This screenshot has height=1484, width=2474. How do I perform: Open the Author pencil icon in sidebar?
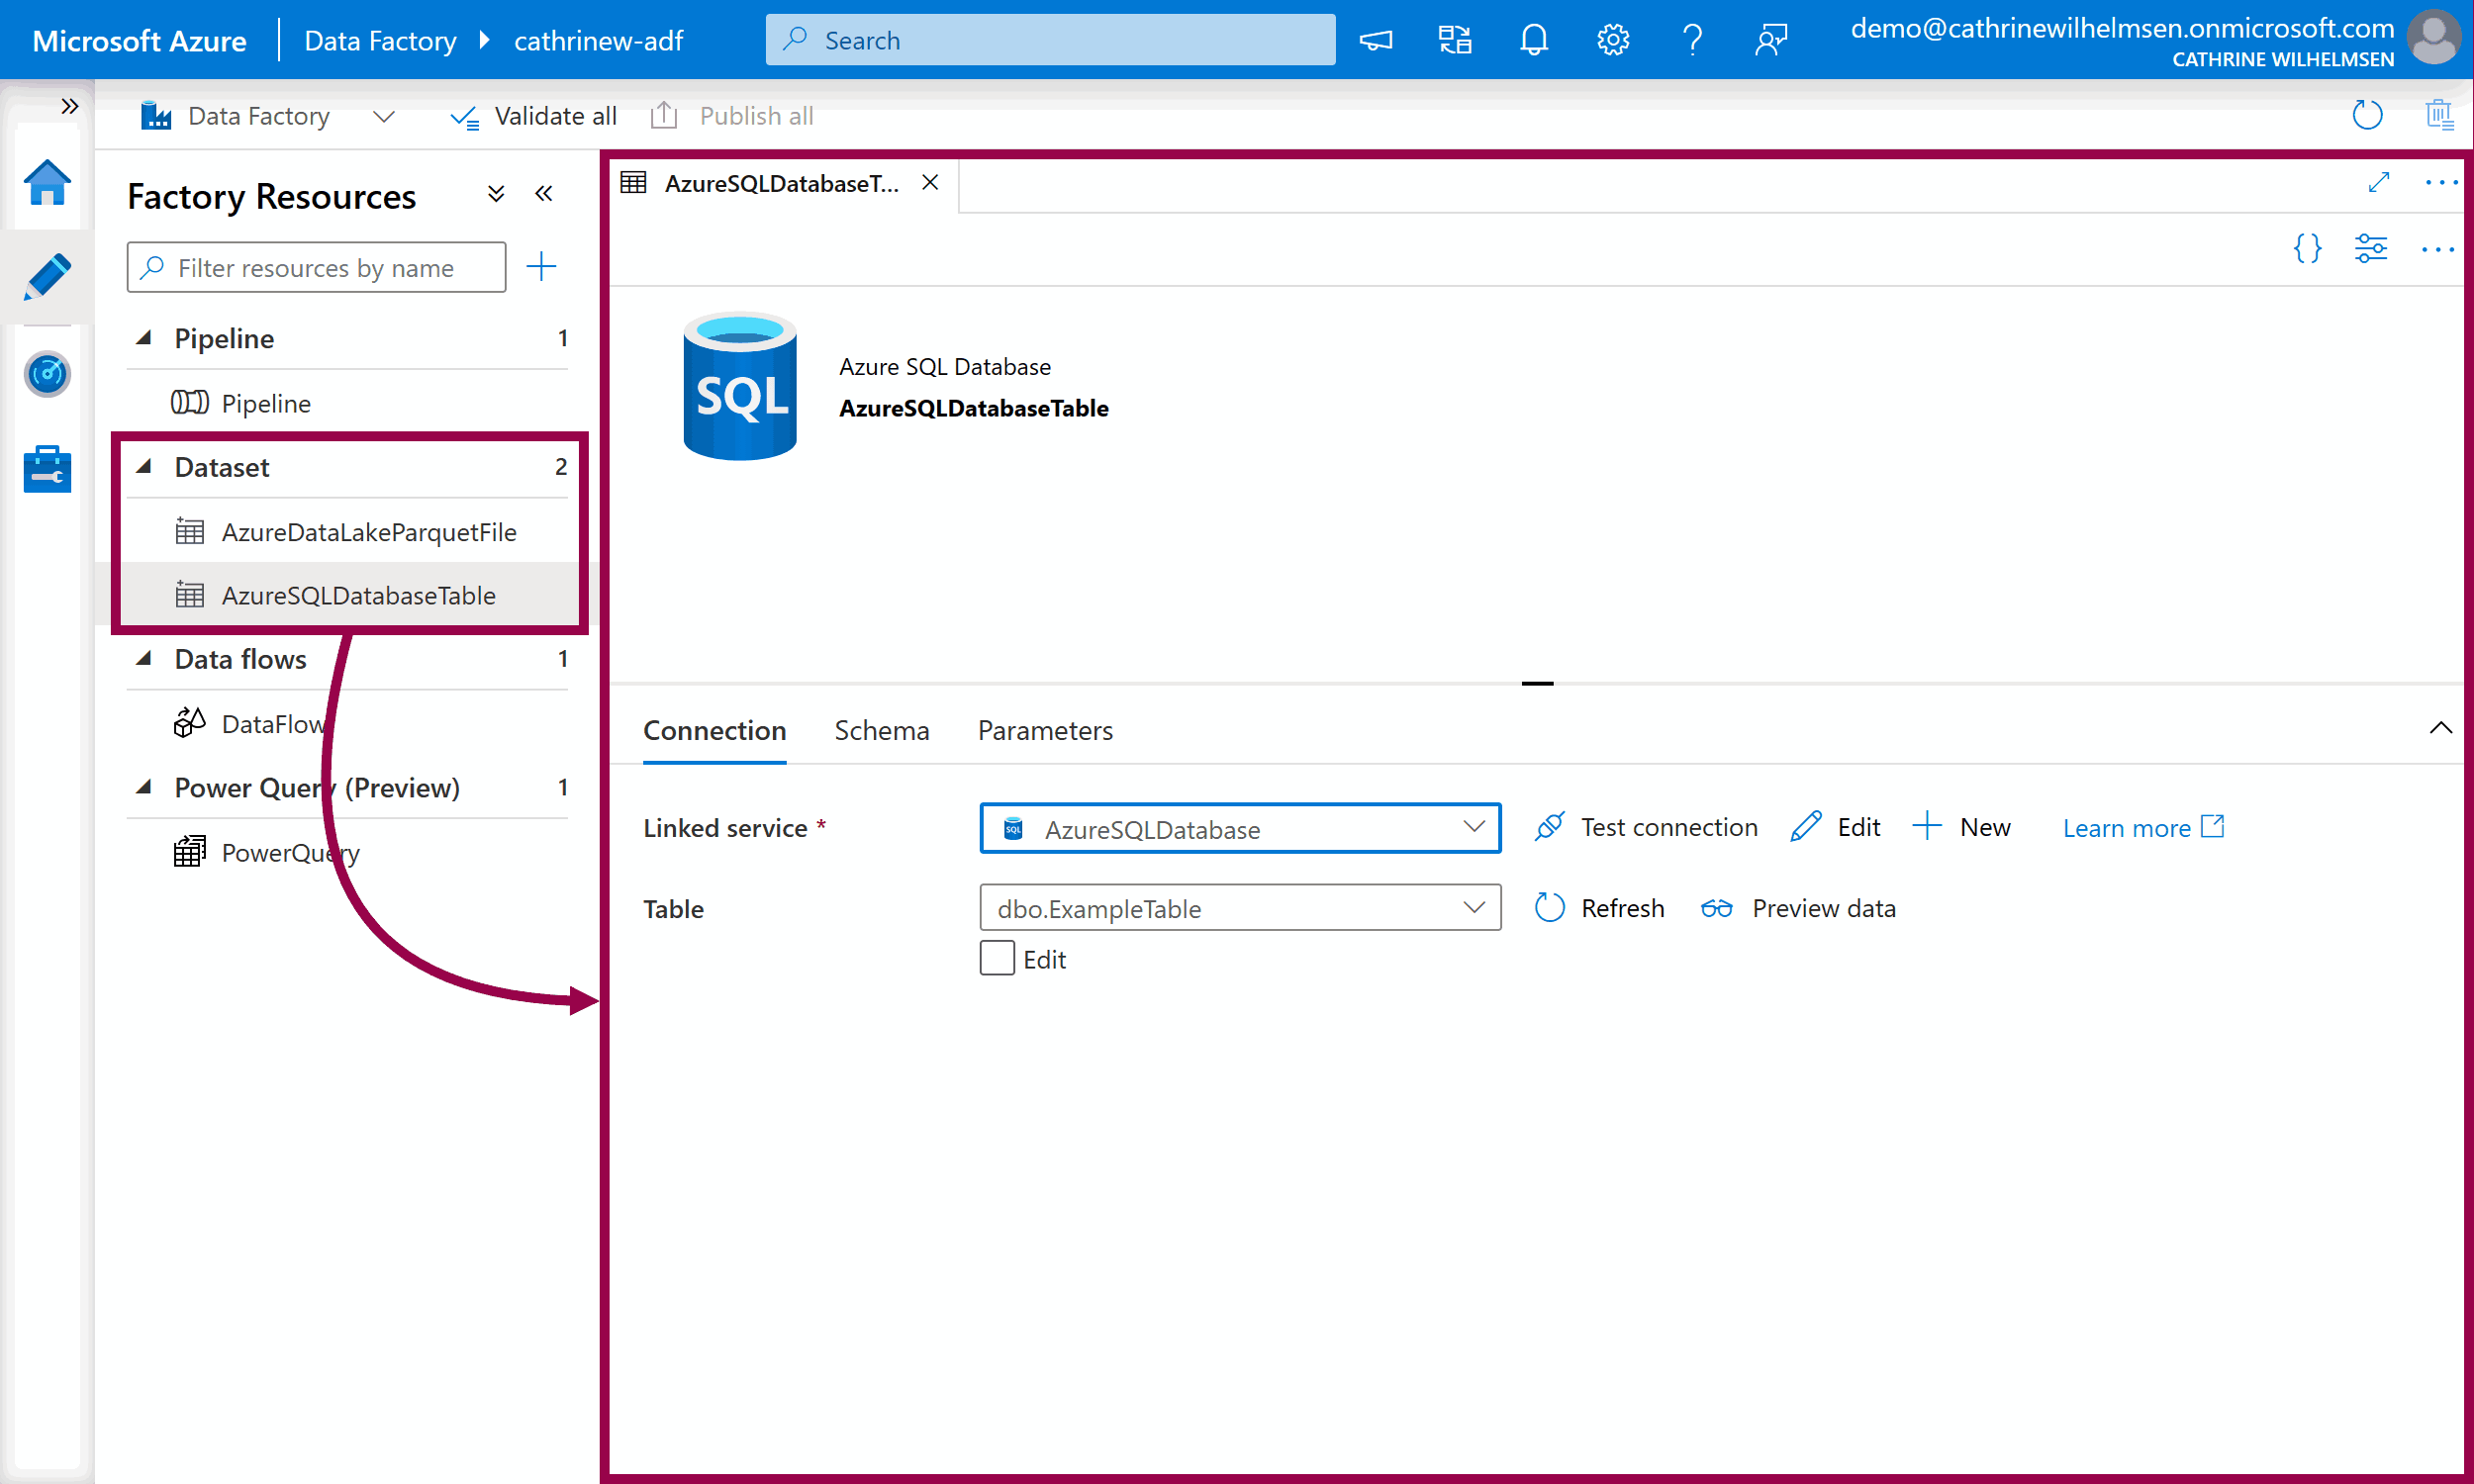click(47, 276)
